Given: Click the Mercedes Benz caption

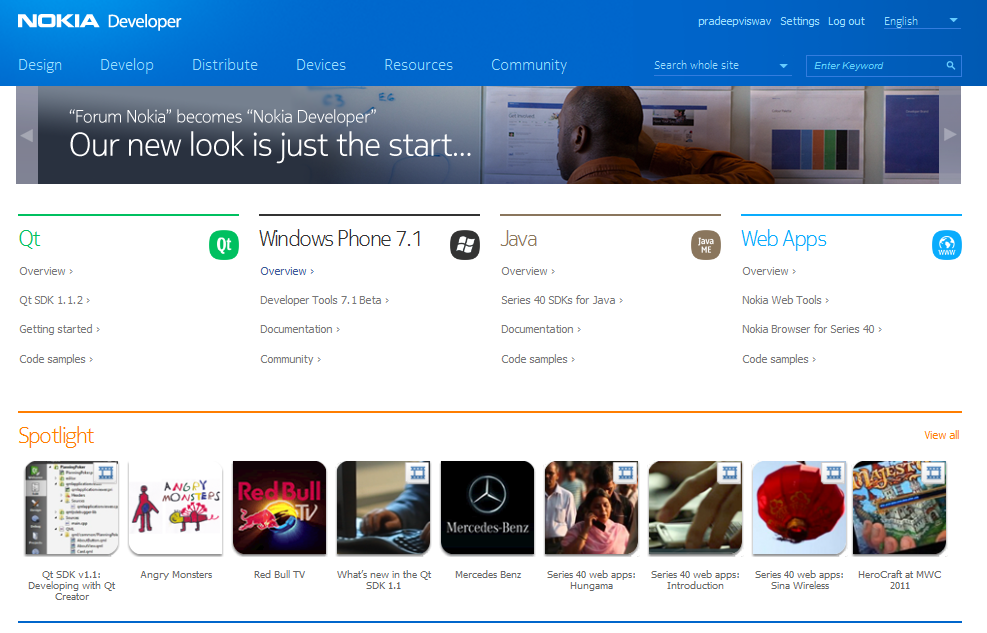Looking at the screenshot, I should [x=488, y=574].
